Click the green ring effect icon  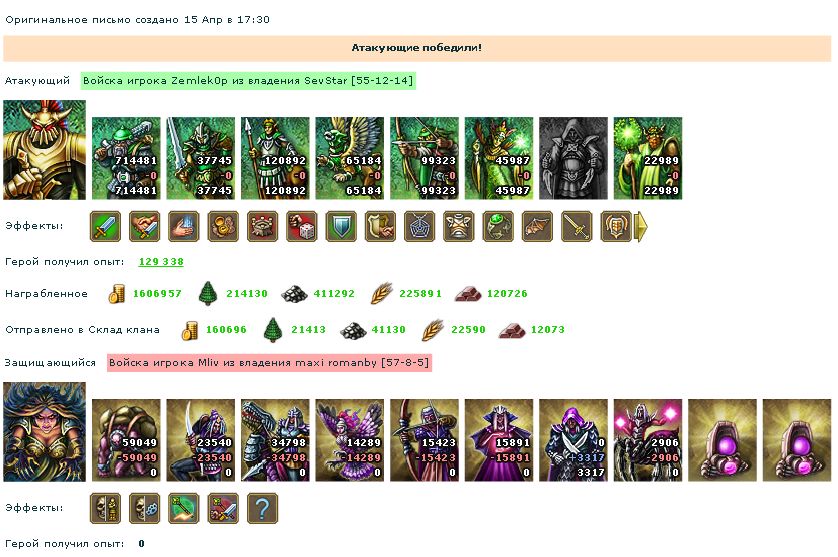point(498,226)
